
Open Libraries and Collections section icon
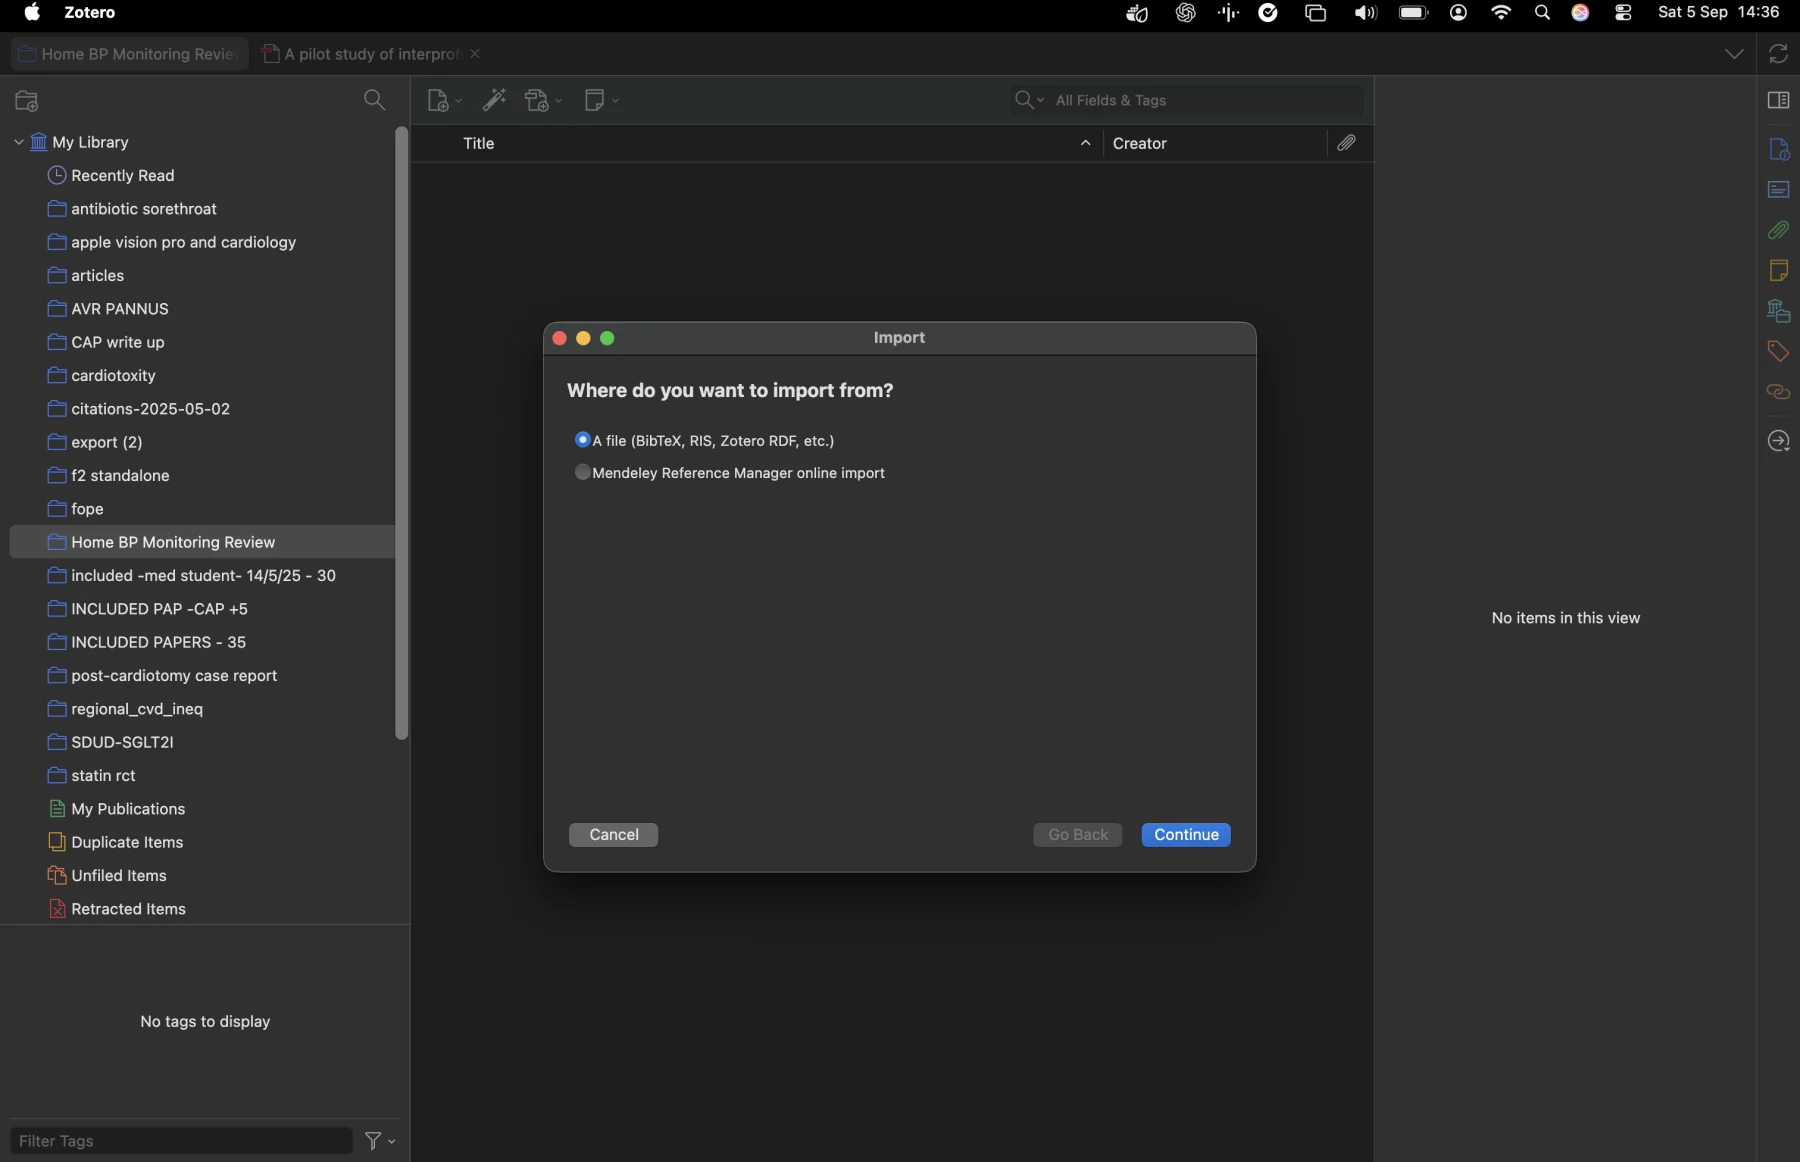(1778, 311)
